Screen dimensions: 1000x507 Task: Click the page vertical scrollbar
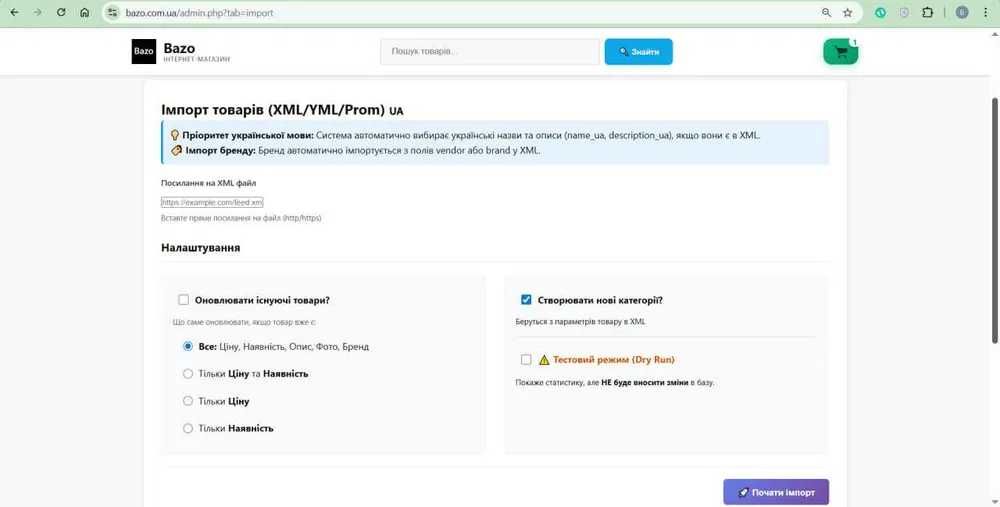pos(995,220)
